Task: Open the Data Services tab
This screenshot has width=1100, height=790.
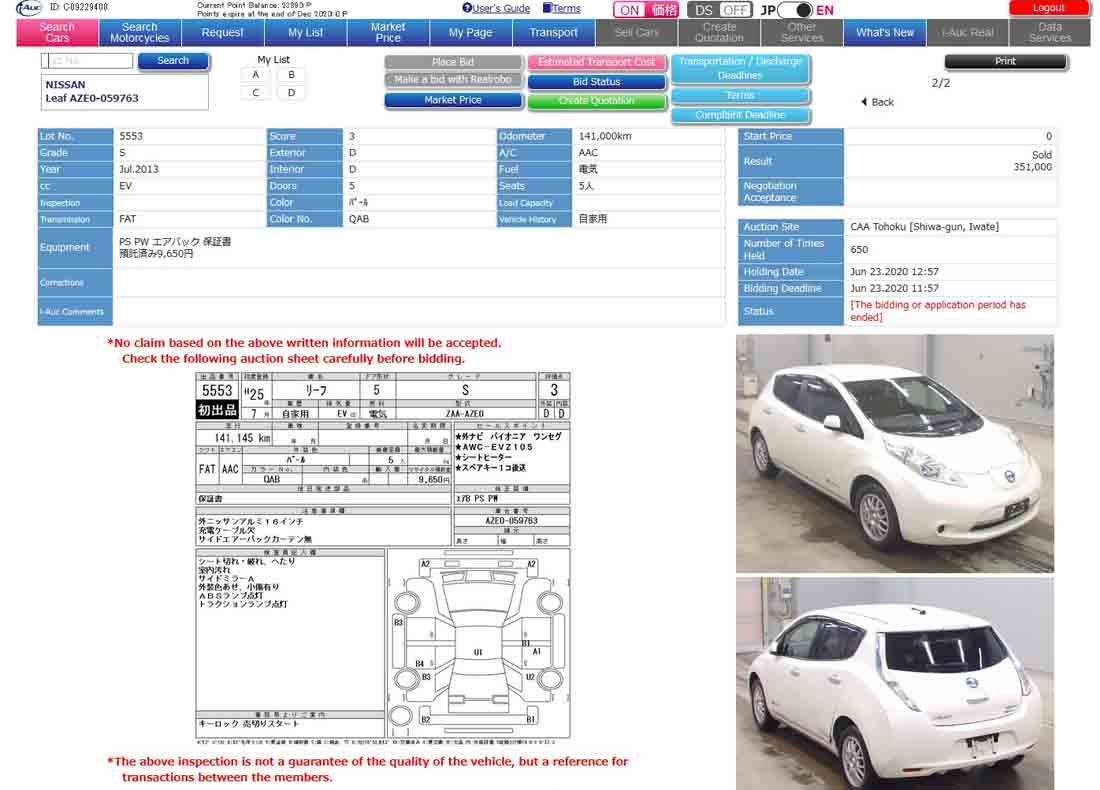Action: coord(1050,32)
